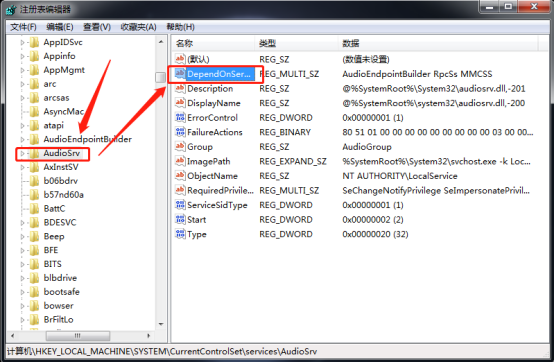Click the tree horizontal scrollbar thumb

78,335
